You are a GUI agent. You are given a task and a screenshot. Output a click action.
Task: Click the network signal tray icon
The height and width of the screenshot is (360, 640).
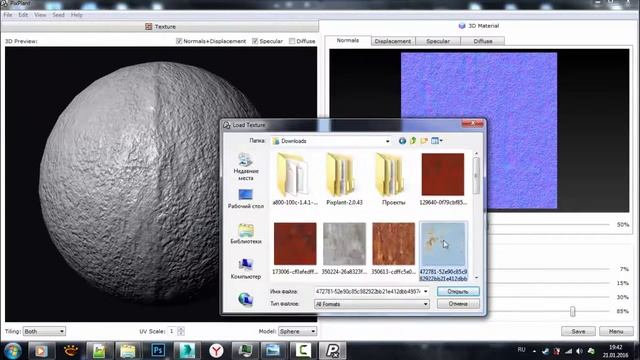(x=569, y=351)
